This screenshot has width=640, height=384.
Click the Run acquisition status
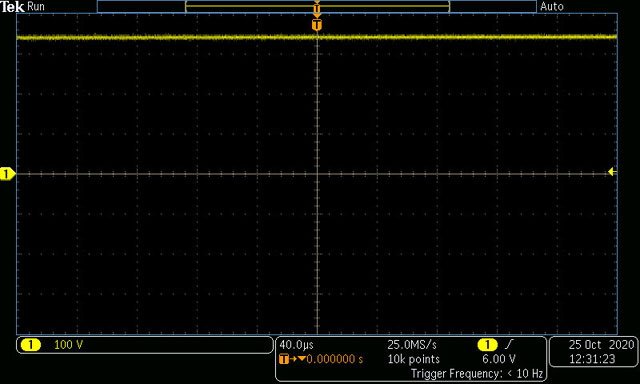36,6
